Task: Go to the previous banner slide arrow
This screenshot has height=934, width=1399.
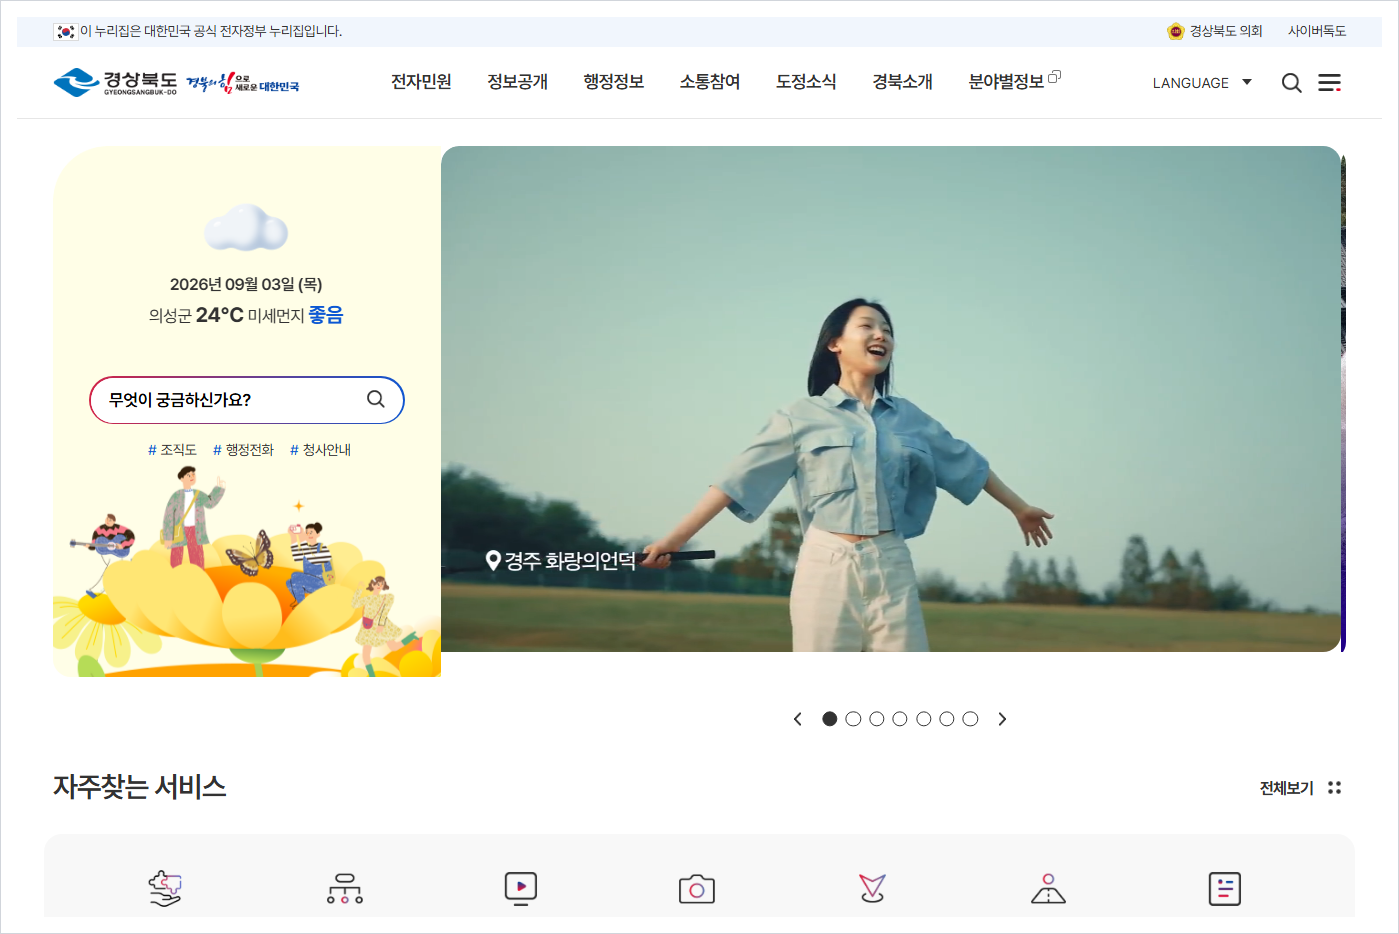Action: pos(797,719)
